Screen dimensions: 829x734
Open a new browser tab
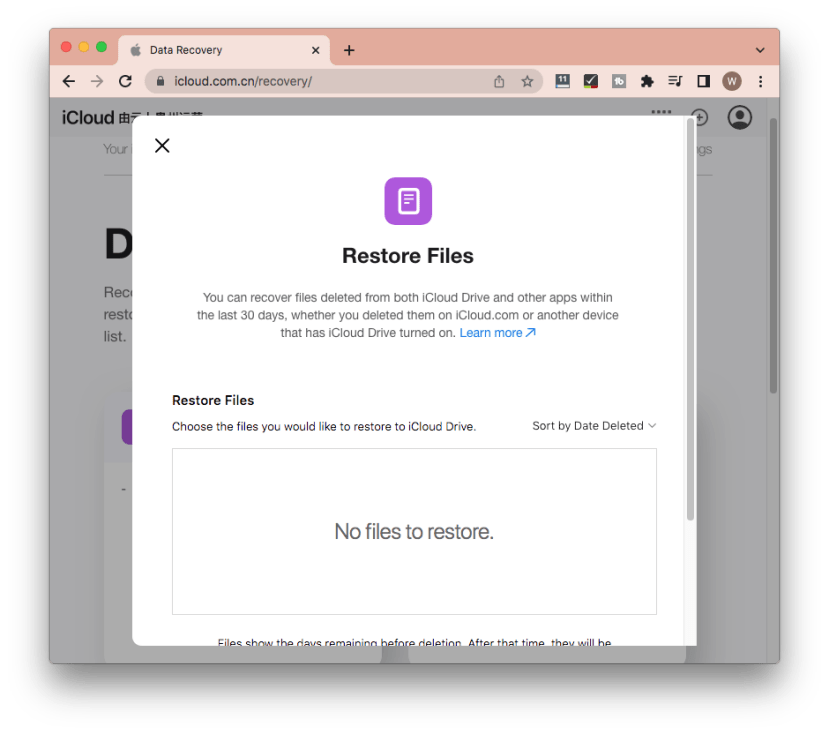[348, 49]
